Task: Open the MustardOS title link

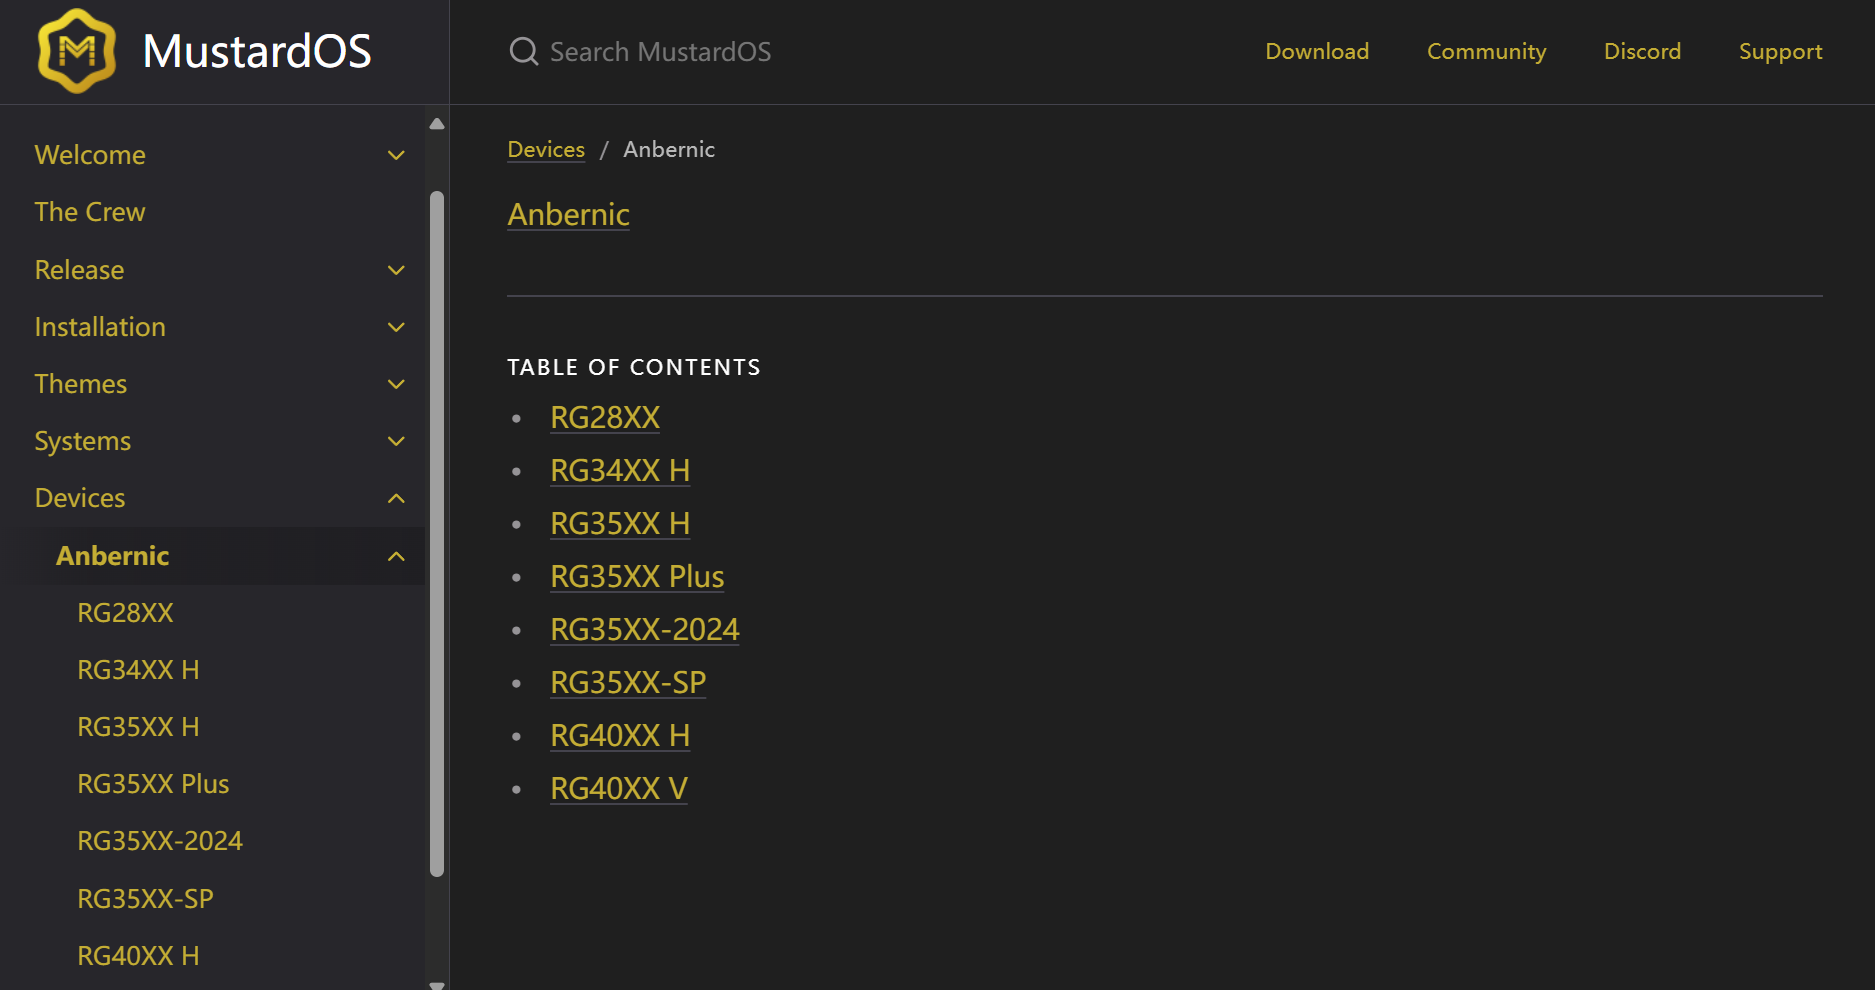Action: tap(257, 51)
